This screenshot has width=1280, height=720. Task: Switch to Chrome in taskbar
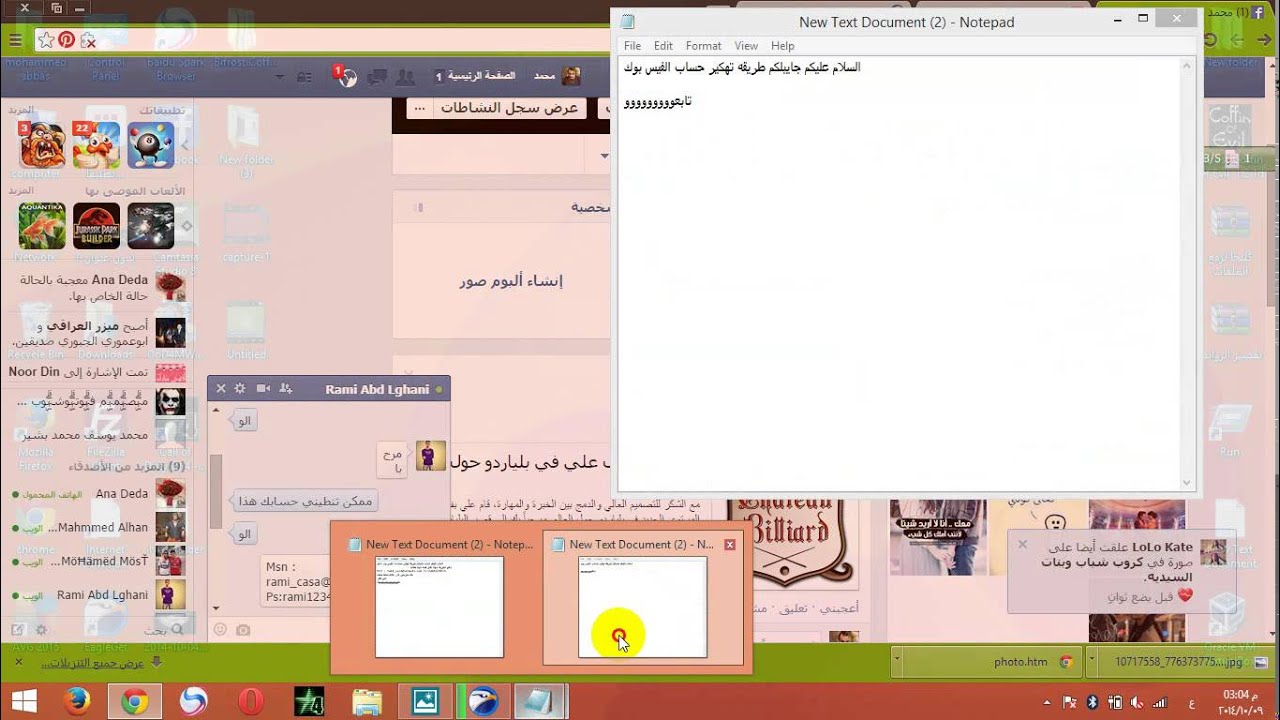(x=135, y=701)
